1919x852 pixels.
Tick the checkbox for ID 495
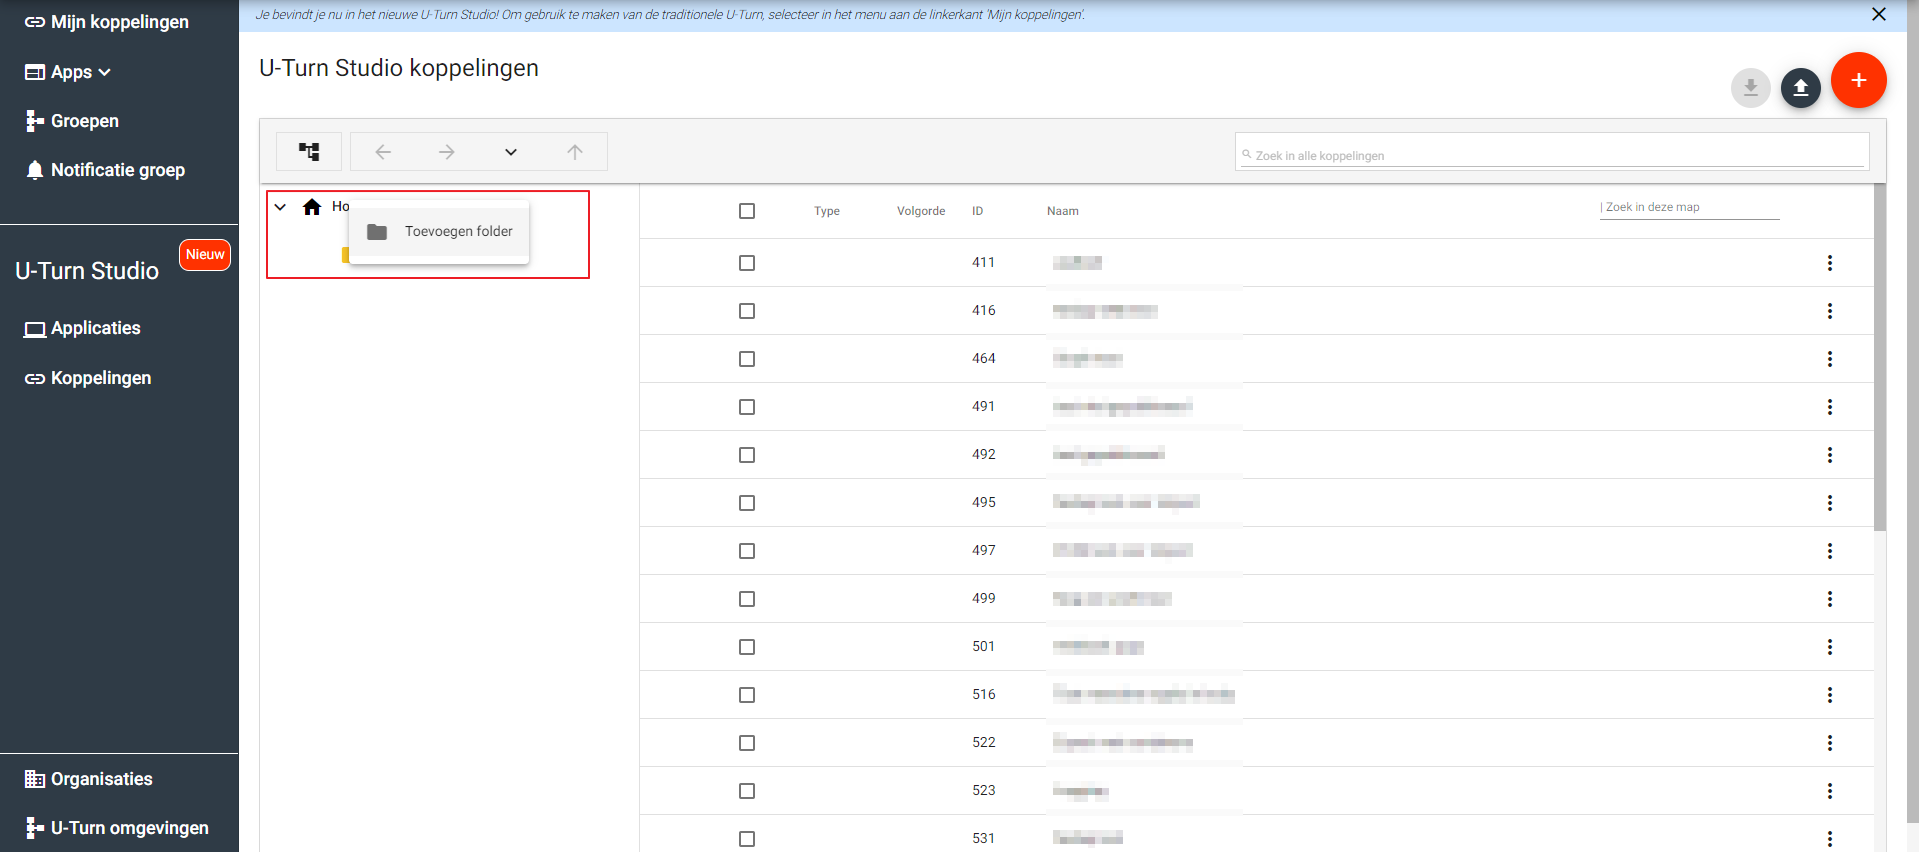point(747,503)
